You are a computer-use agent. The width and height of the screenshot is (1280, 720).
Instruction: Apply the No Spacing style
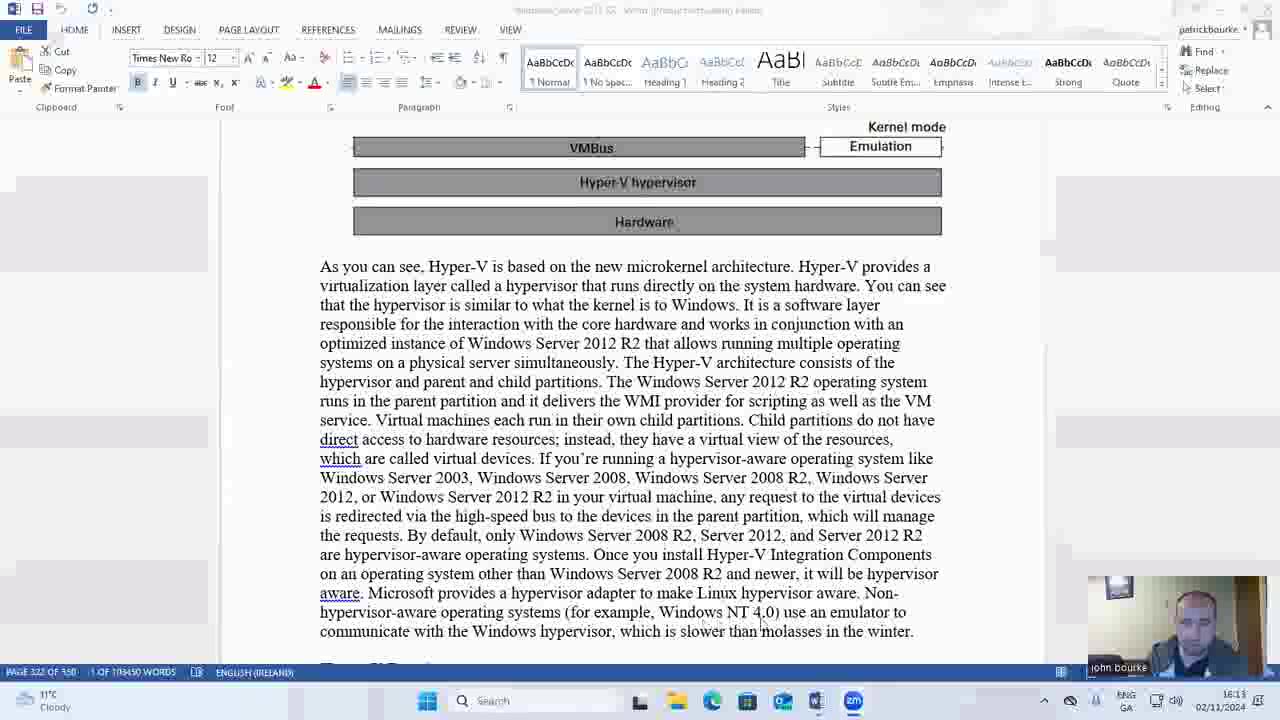(x=607, y=70)
